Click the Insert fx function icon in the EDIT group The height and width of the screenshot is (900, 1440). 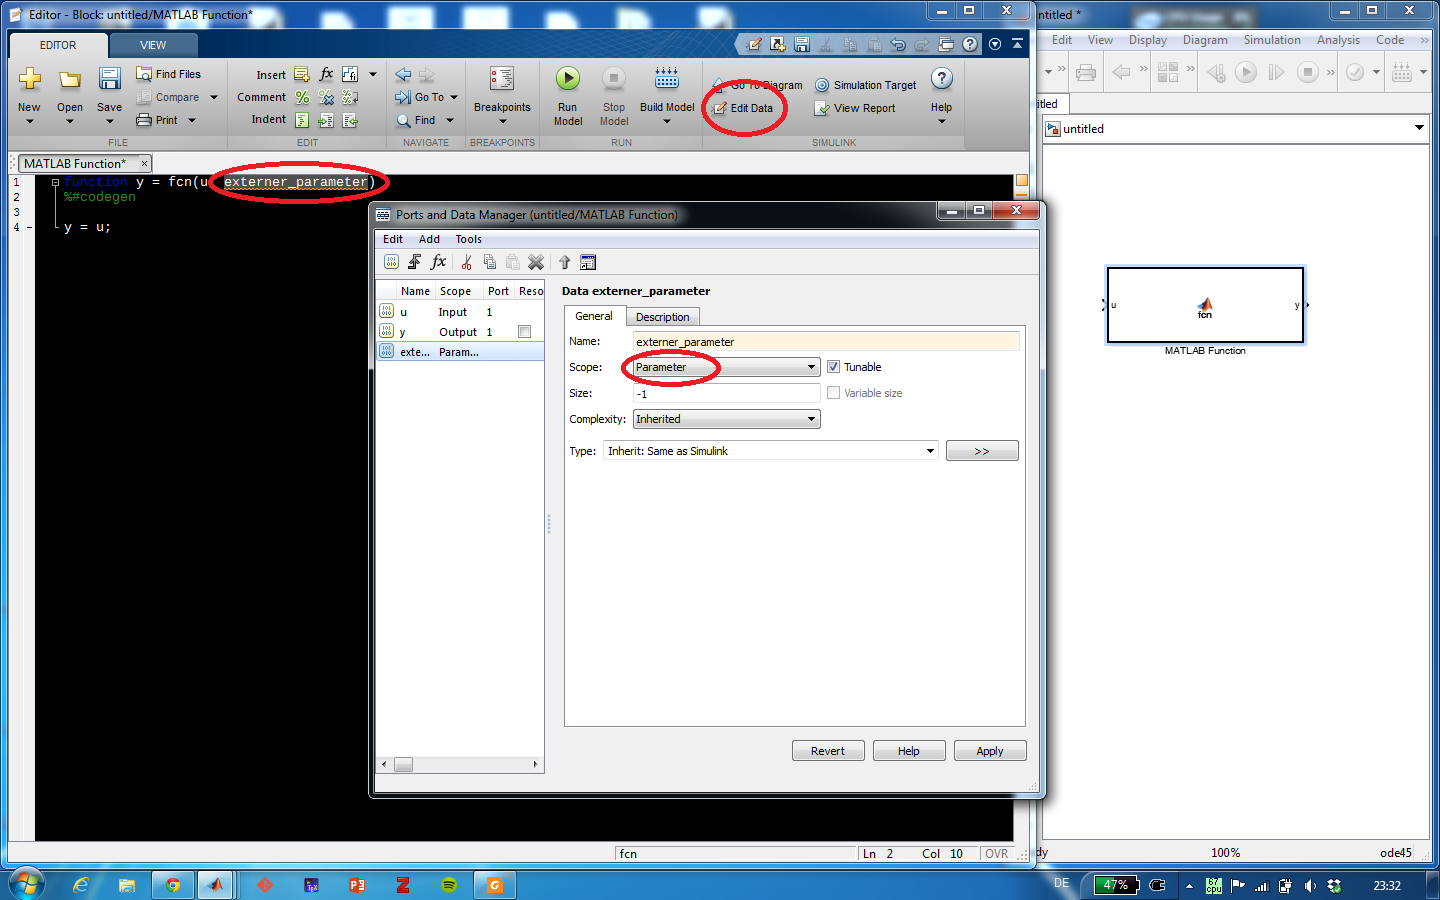click(x=326, y=74)
